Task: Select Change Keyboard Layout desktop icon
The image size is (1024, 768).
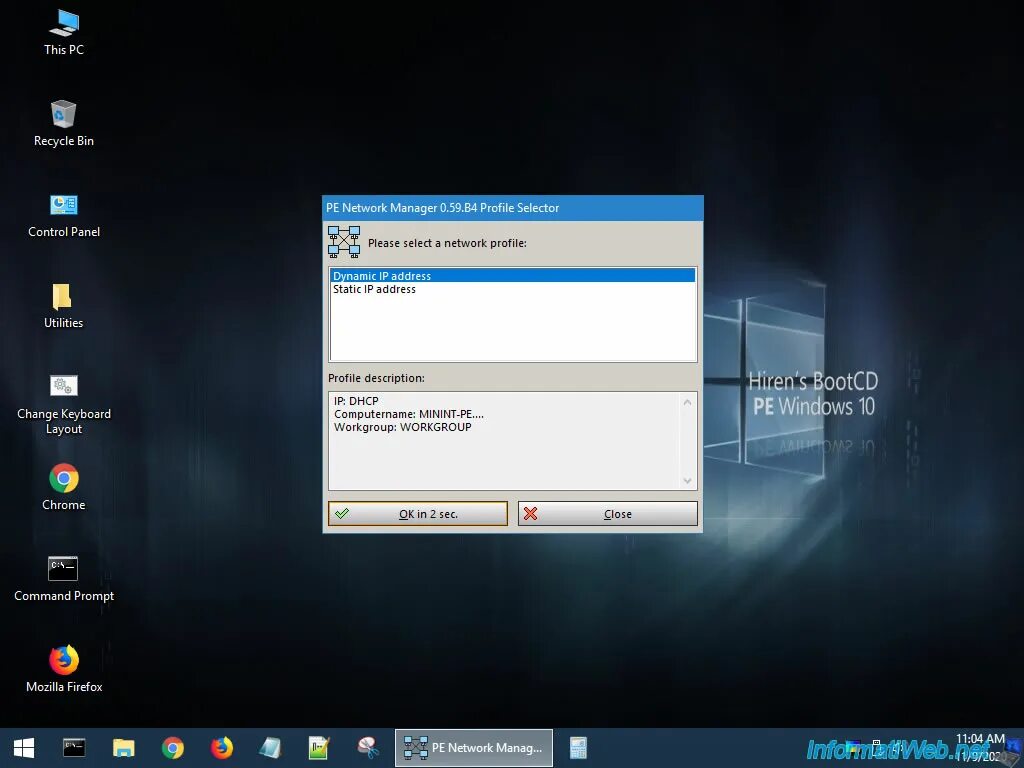Action: [63, 405]
